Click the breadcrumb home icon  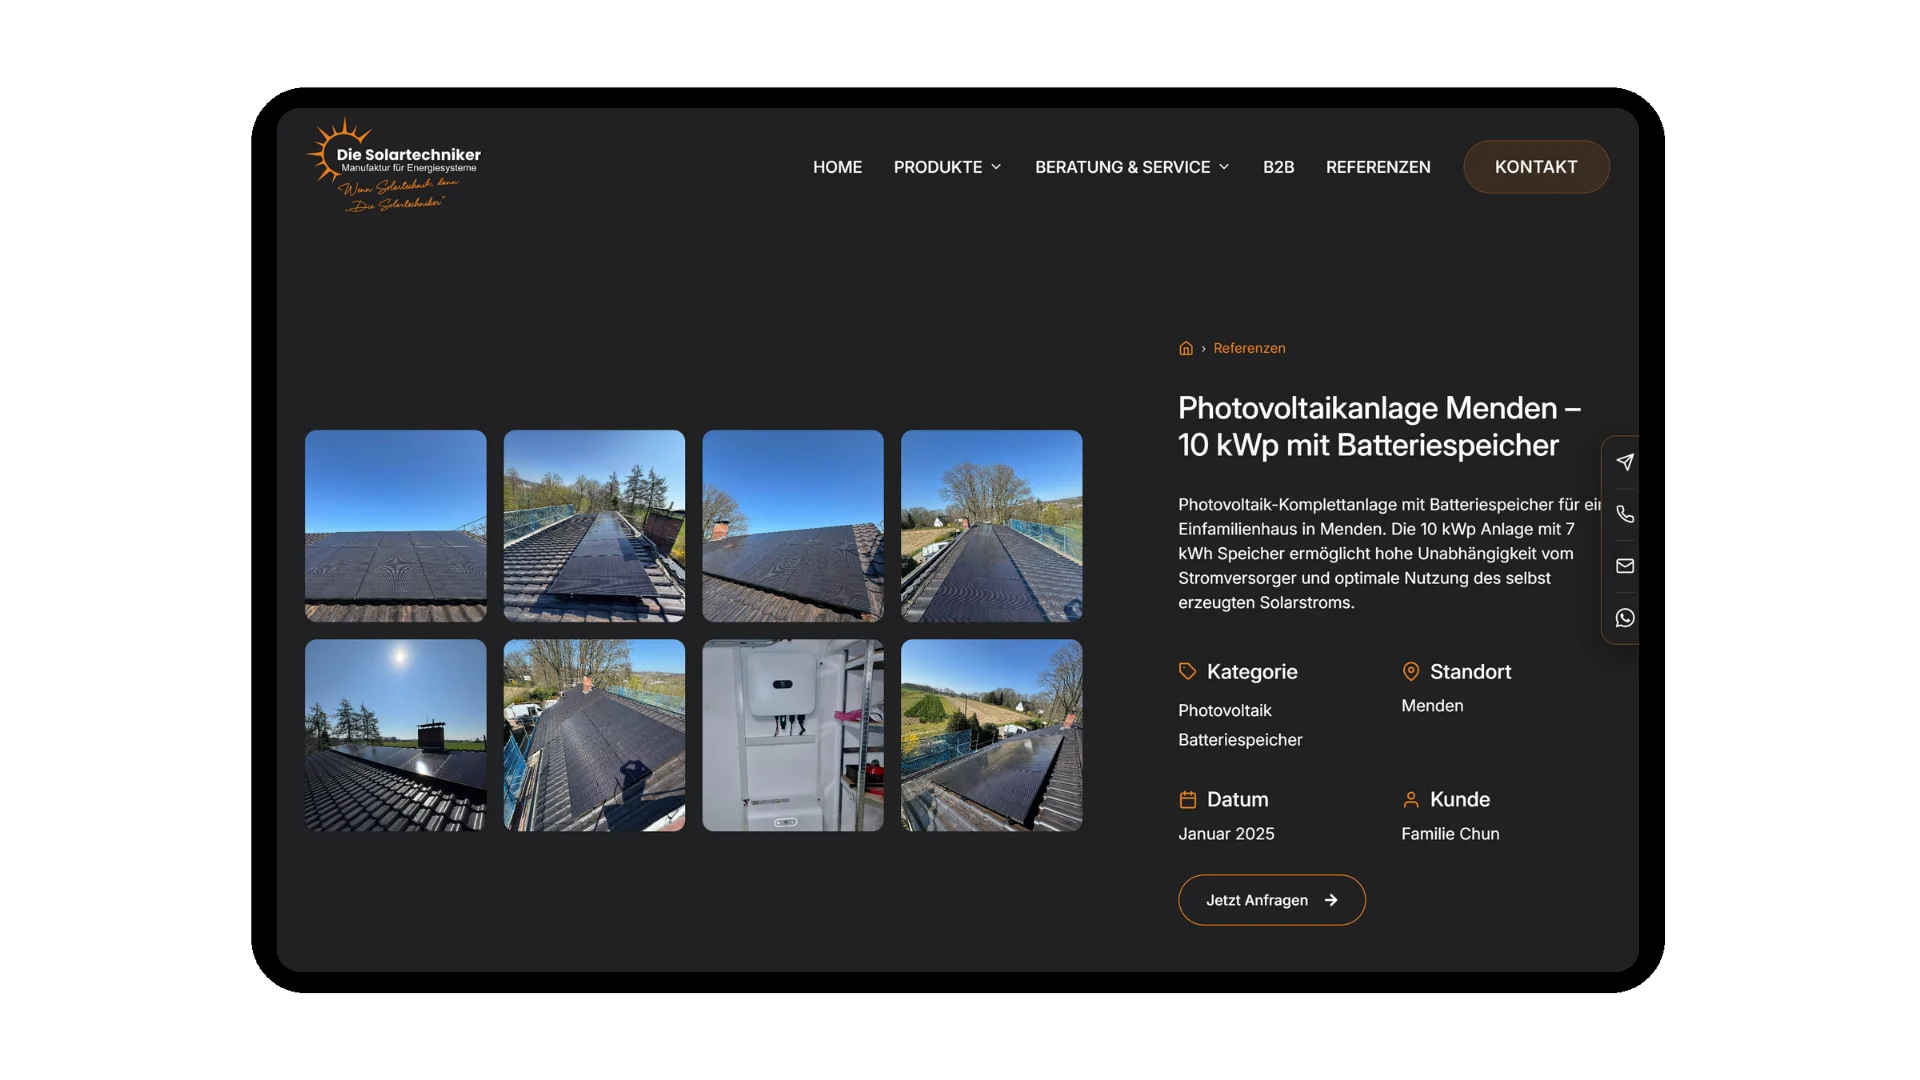pos(1186,348)
